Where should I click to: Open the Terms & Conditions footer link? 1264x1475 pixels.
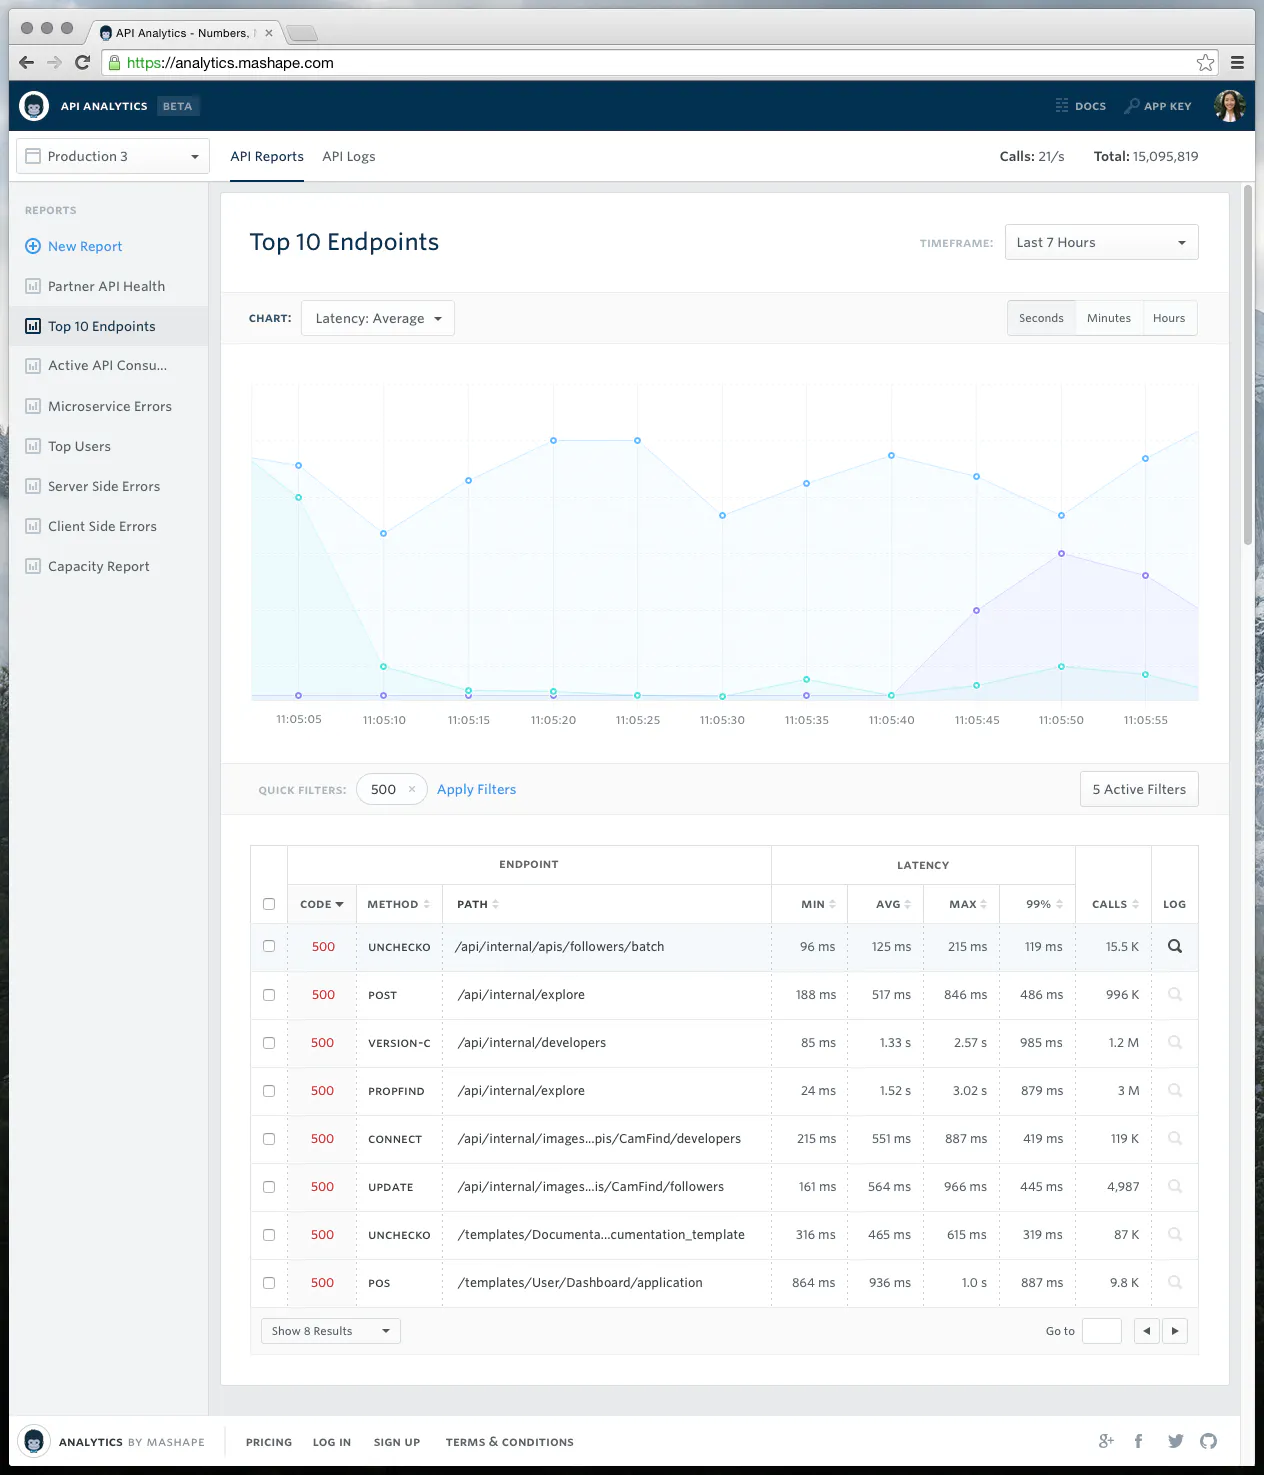point(510,1442)
